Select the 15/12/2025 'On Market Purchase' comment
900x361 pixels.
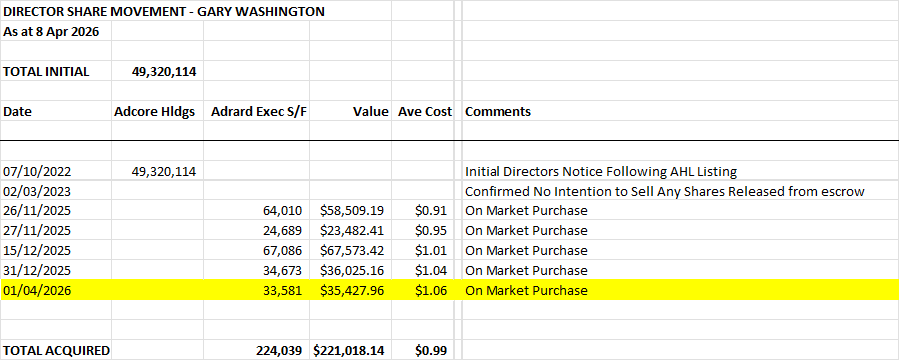526,251
